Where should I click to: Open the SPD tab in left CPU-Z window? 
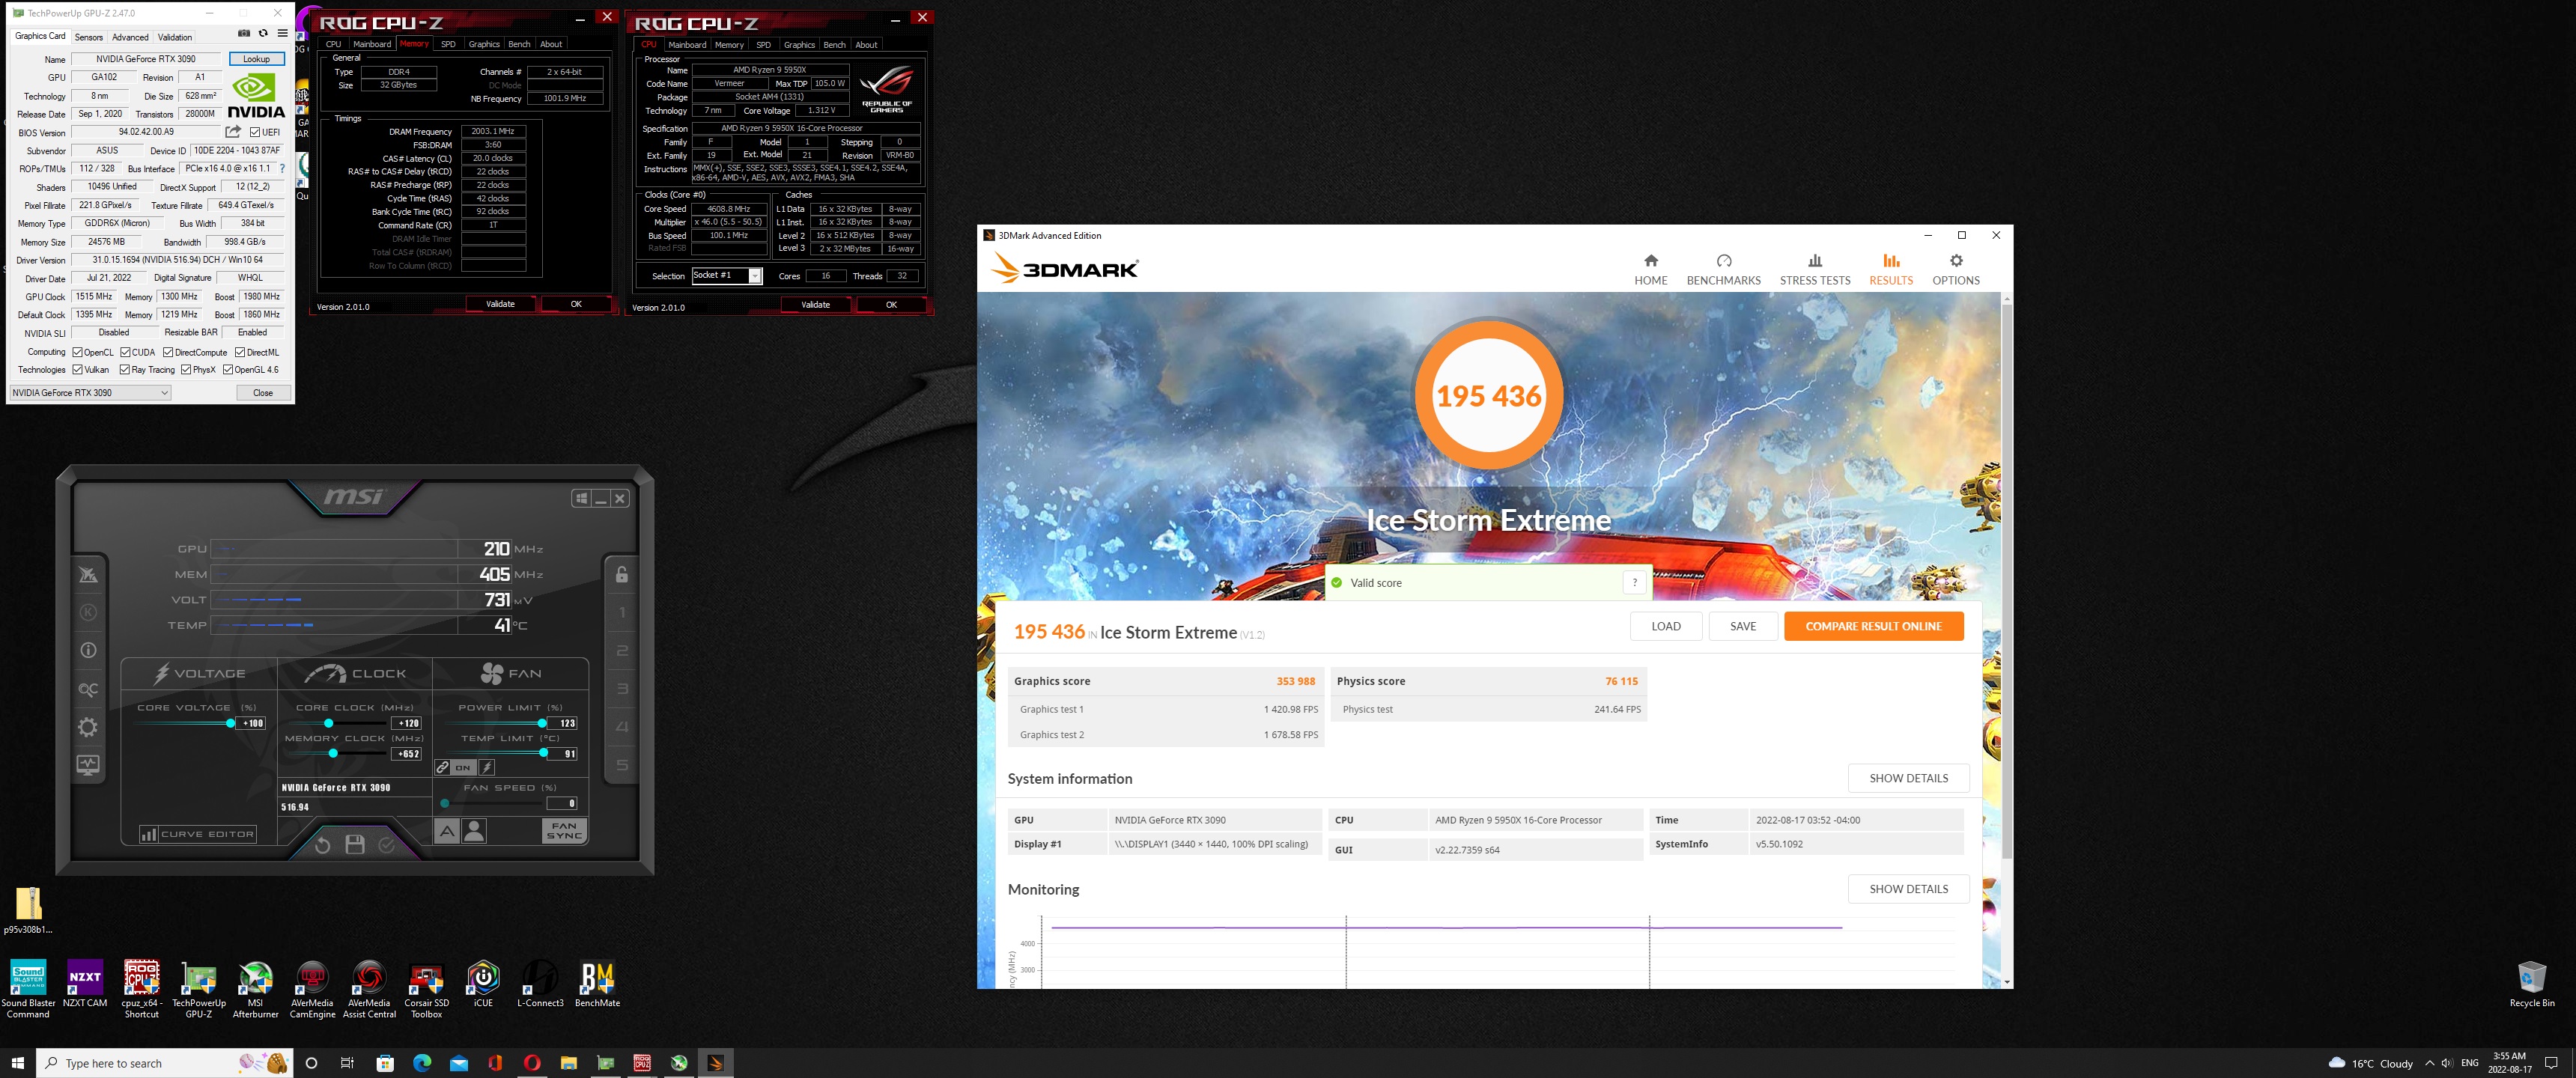[x=448, y=44]
